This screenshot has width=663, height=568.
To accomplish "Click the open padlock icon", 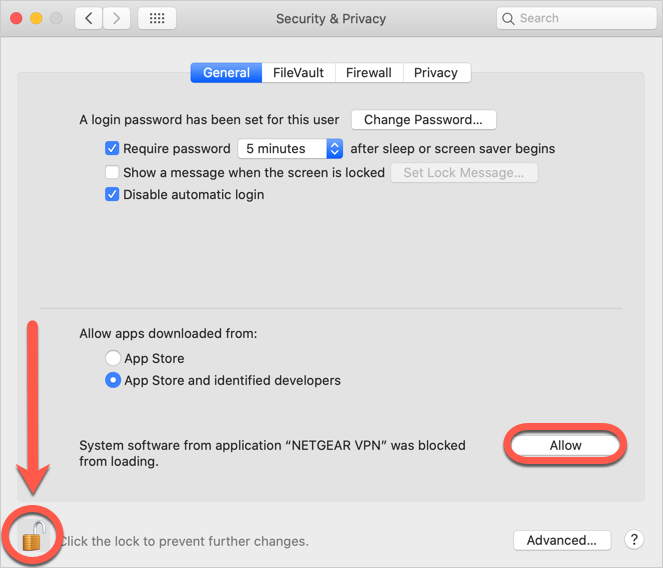I will 33,535.
